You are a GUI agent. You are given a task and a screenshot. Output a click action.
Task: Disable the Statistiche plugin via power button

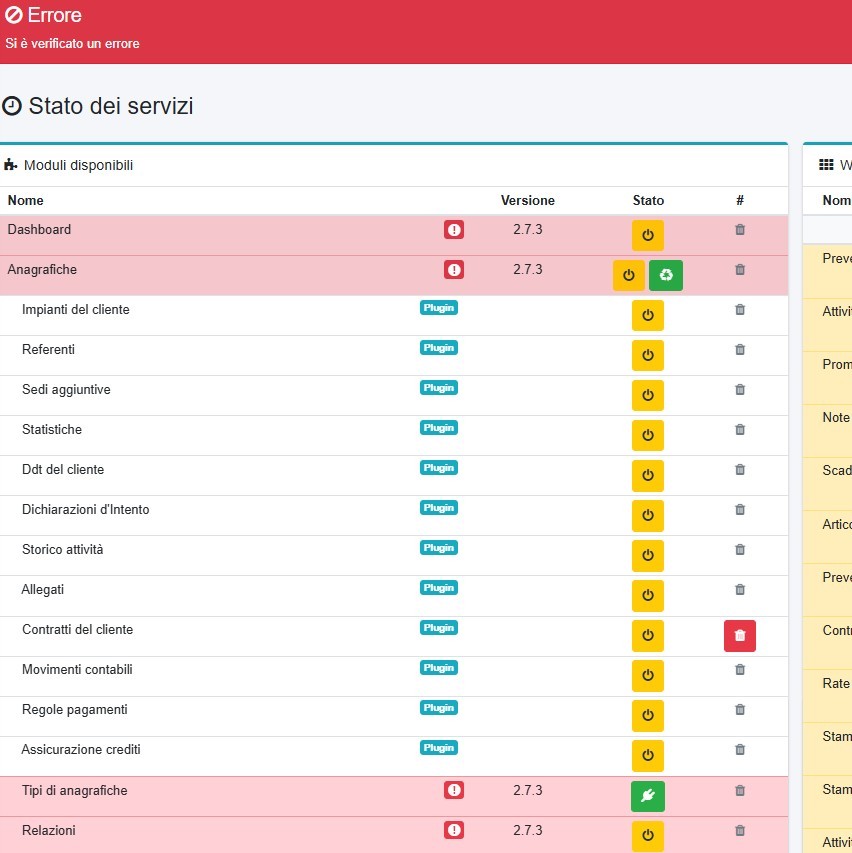[647, 436]
